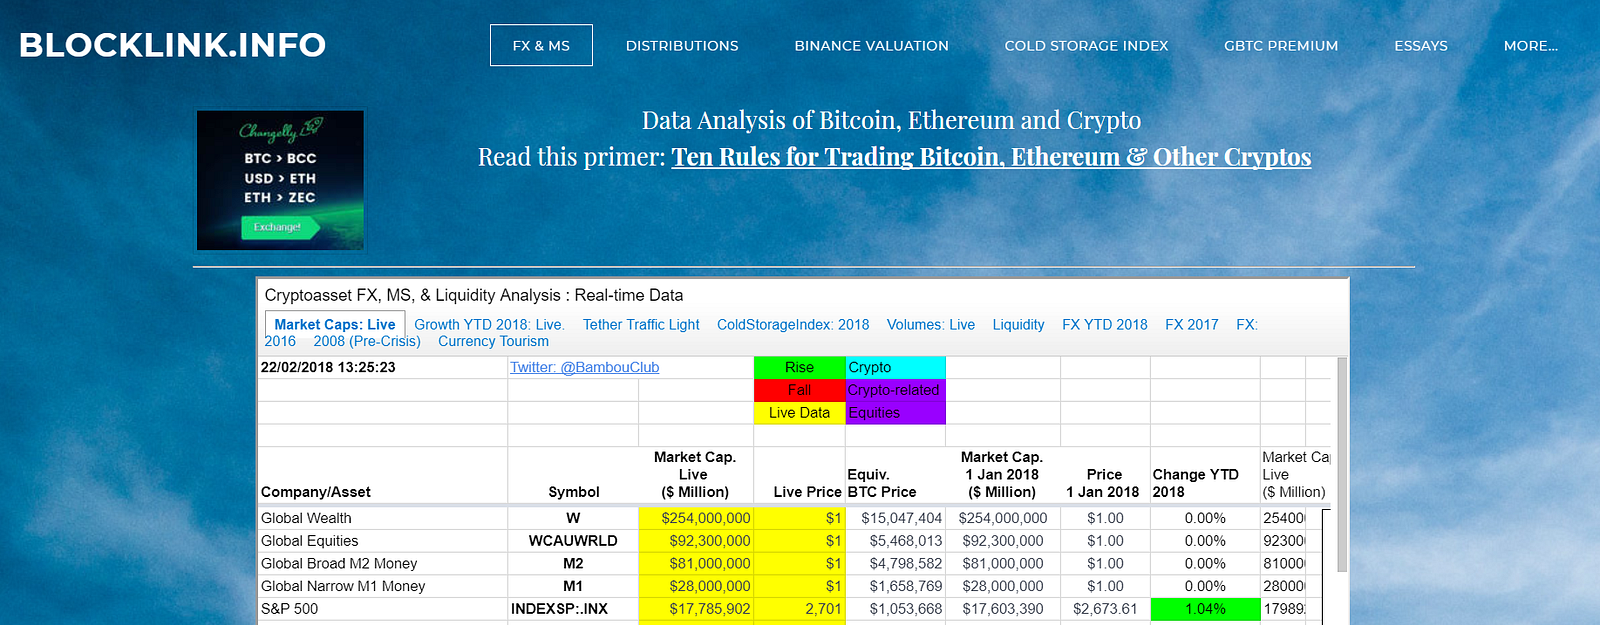The width and height of the screenshot is (1600, 625).
Task: Open the Binance Valuation nav item
Action: point(871,45)
